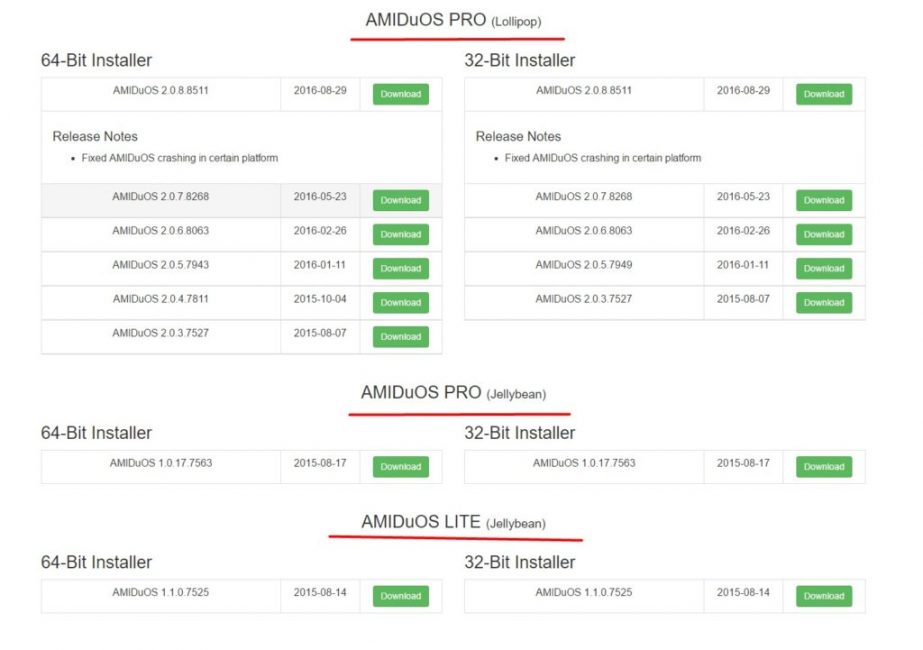Viewport: 923px width, 650px height.
Task: Click AMIDuOS PRO (Jellybean) heading
Action: click(453, 393)
